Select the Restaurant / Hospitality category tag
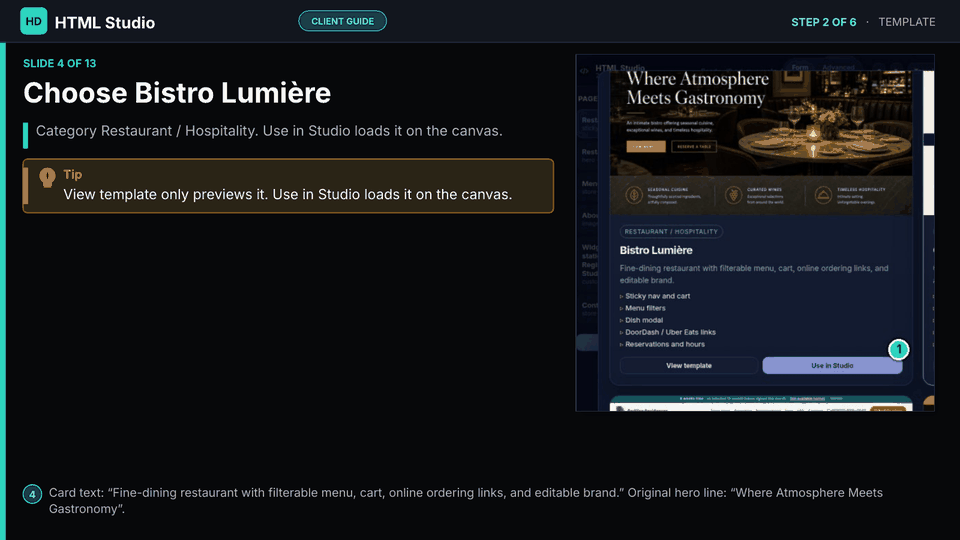Screen dimensions: 960x540 pos(671,231)
